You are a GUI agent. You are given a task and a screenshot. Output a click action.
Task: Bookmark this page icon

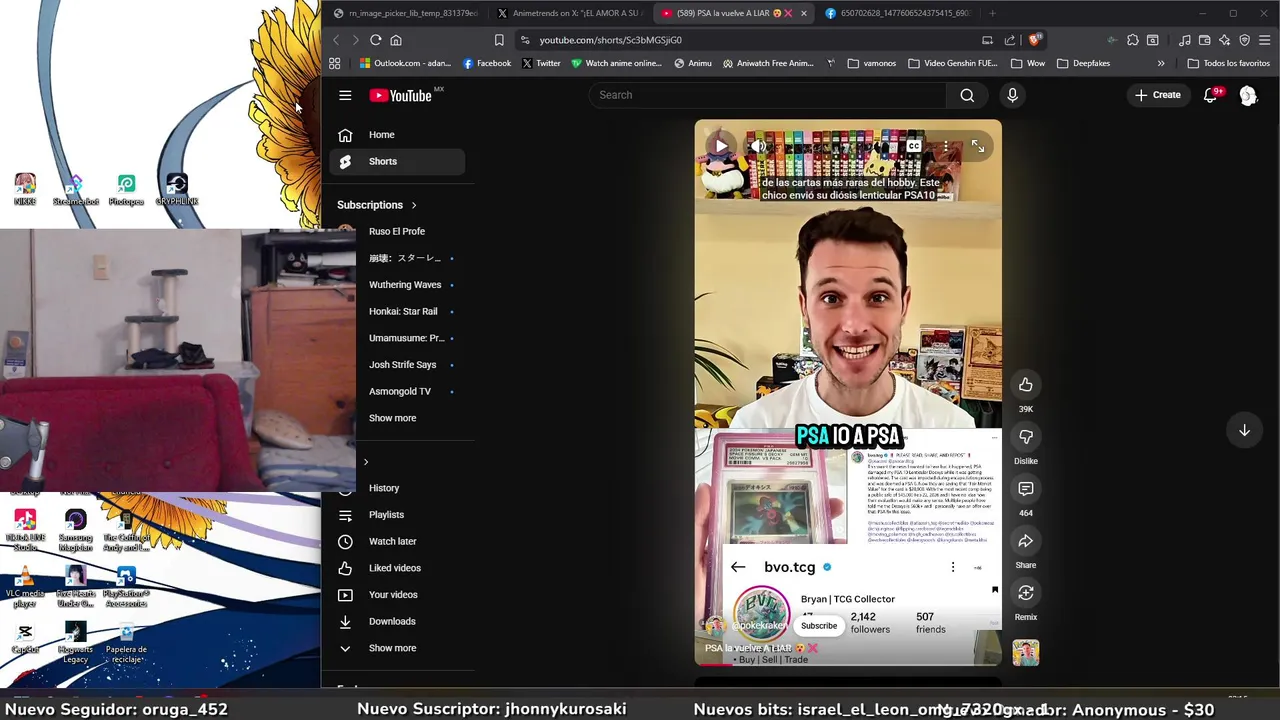click(x=499, y=40)
